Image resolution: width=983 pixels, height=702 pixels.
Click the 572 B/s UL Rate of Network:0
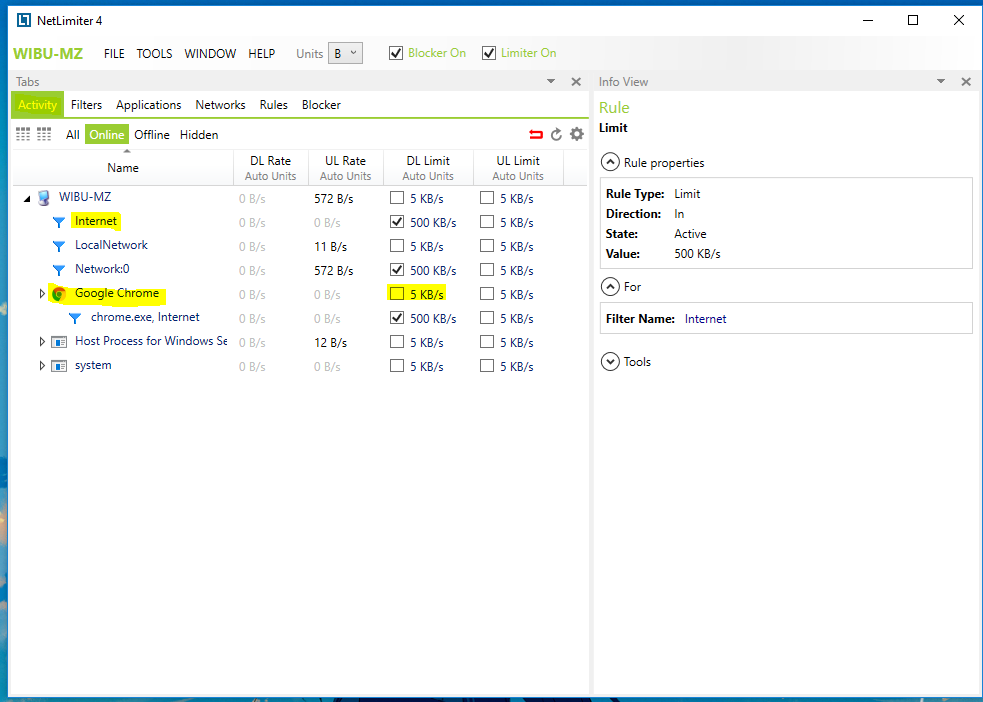coord(334,271)
